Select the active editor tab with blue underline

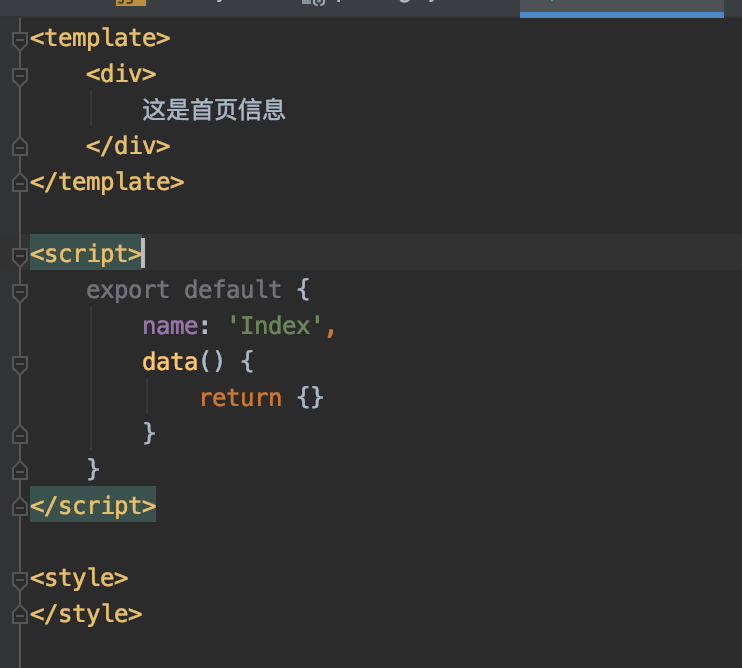[621, 9]
